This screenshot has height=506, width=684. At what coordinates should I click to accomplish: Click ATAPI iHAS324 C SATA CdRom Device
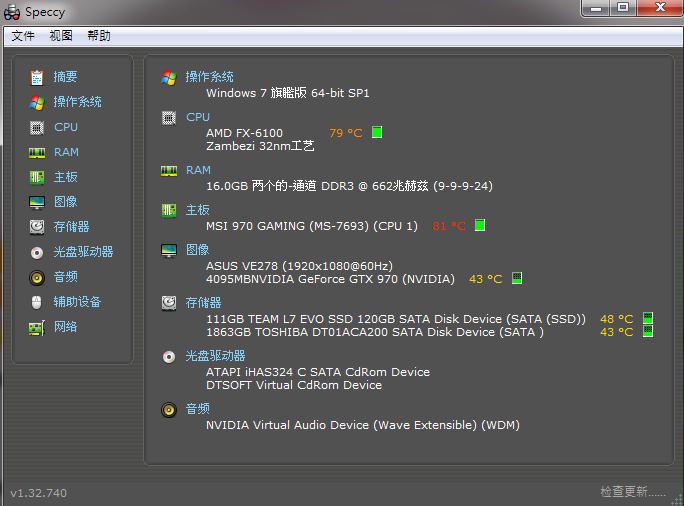click(x=318, y=372)
